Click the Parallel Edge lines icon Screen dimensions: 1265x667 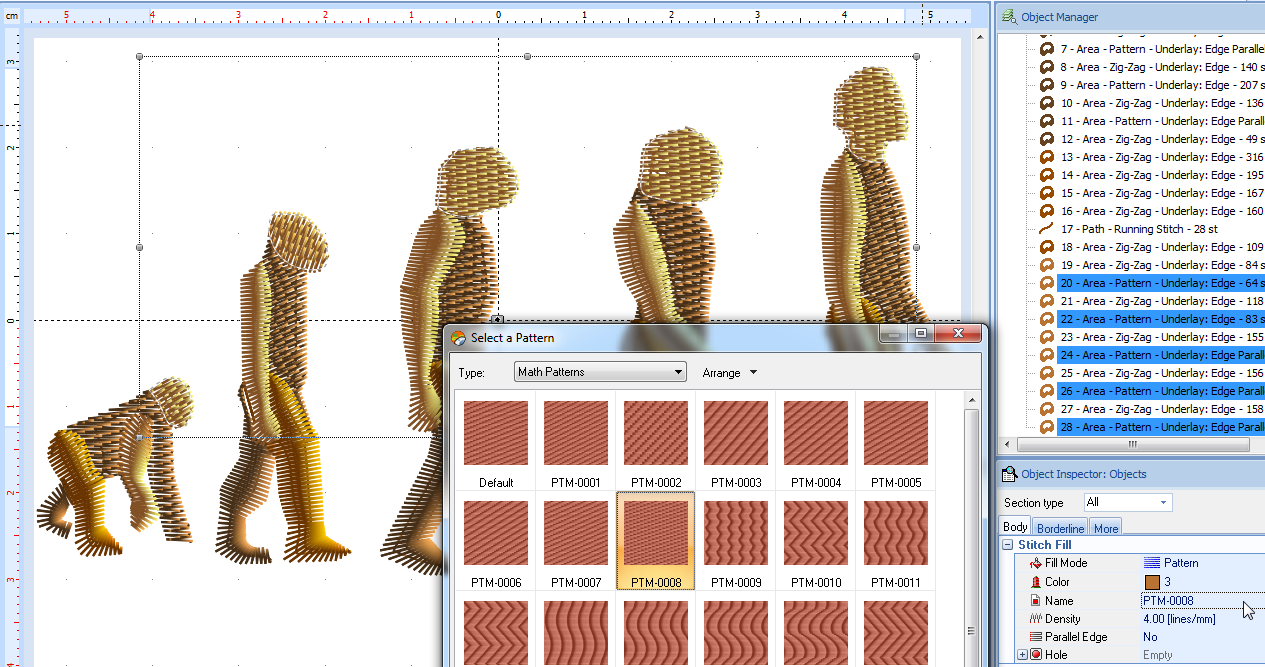coord(1035,637)
